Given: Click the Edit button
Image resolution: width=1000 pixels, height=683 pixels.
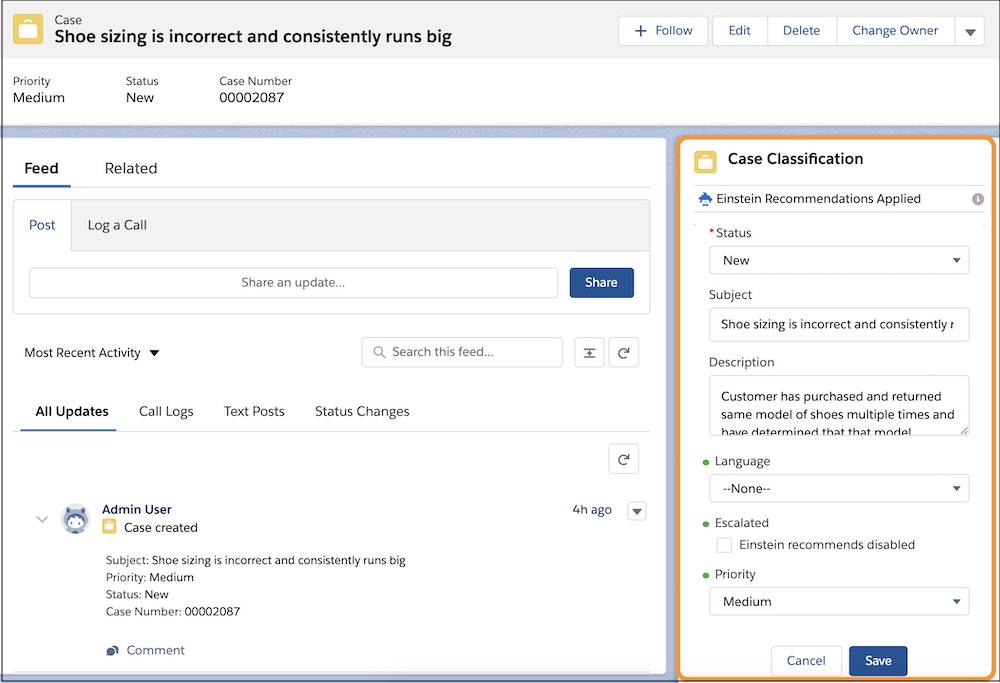Looking at the screenshot, I should coord(739,31).
